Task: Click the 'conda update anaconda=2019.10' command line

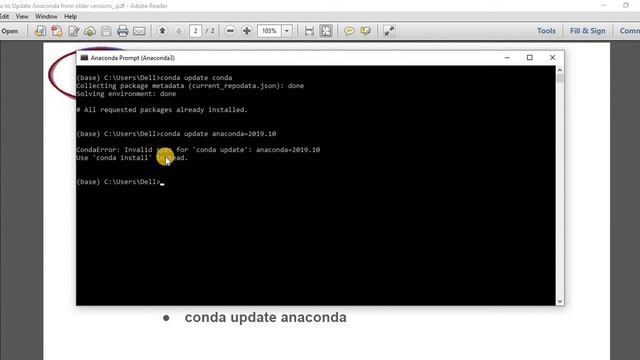Action: point(176,134)
